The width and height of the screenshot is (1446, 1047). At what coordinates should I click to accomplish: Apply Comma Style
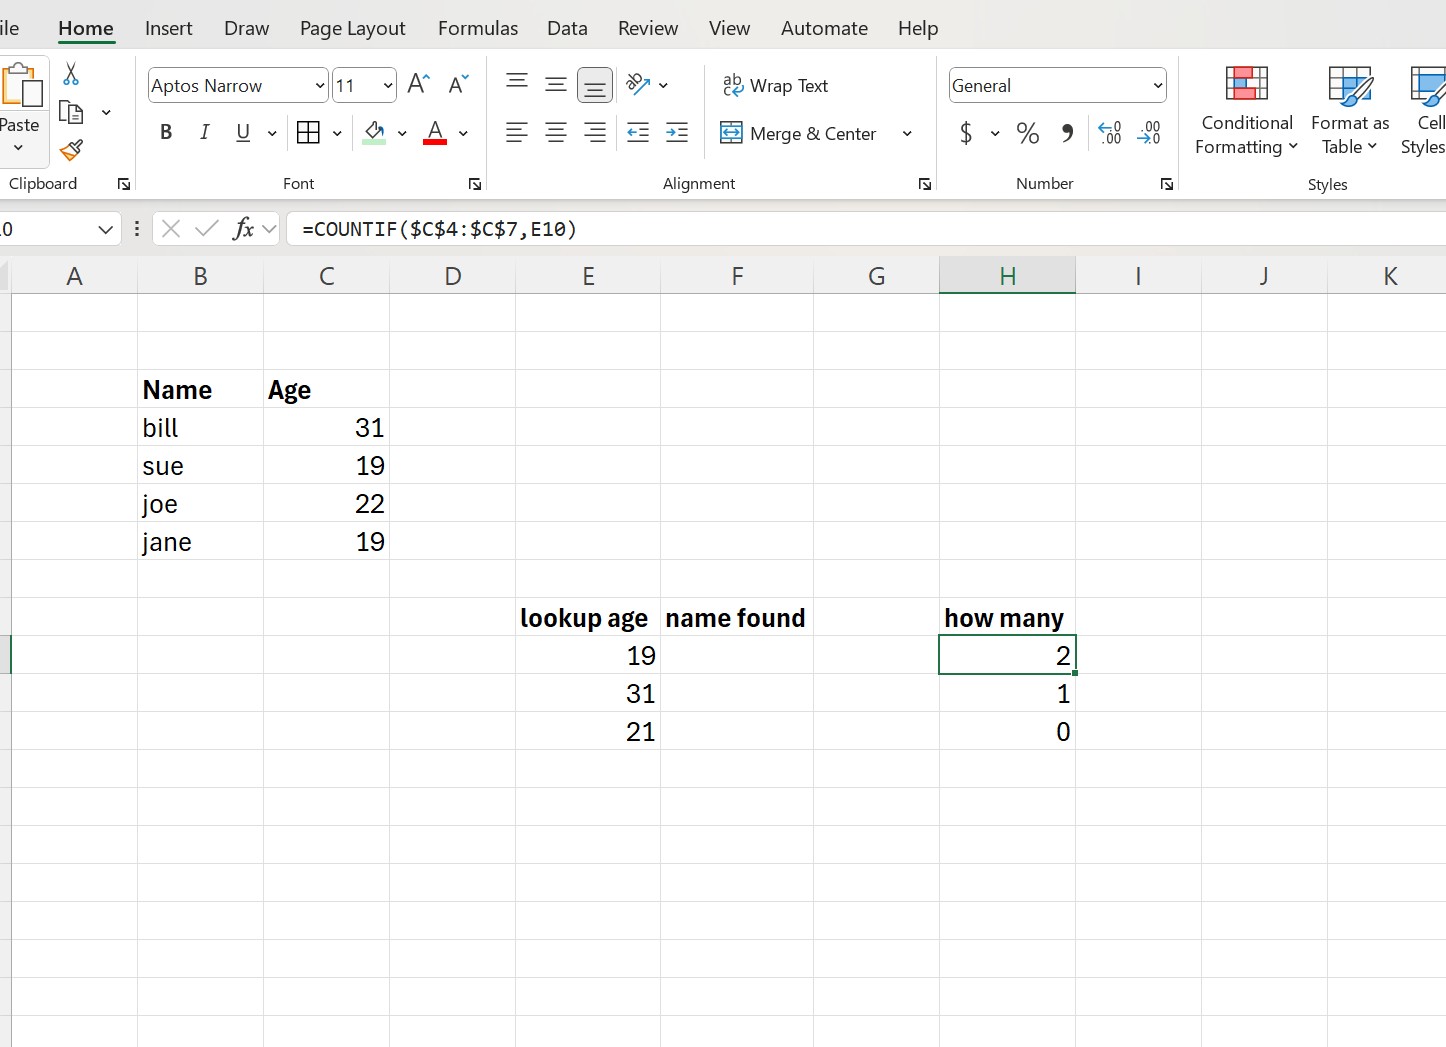pos(1068,133)
